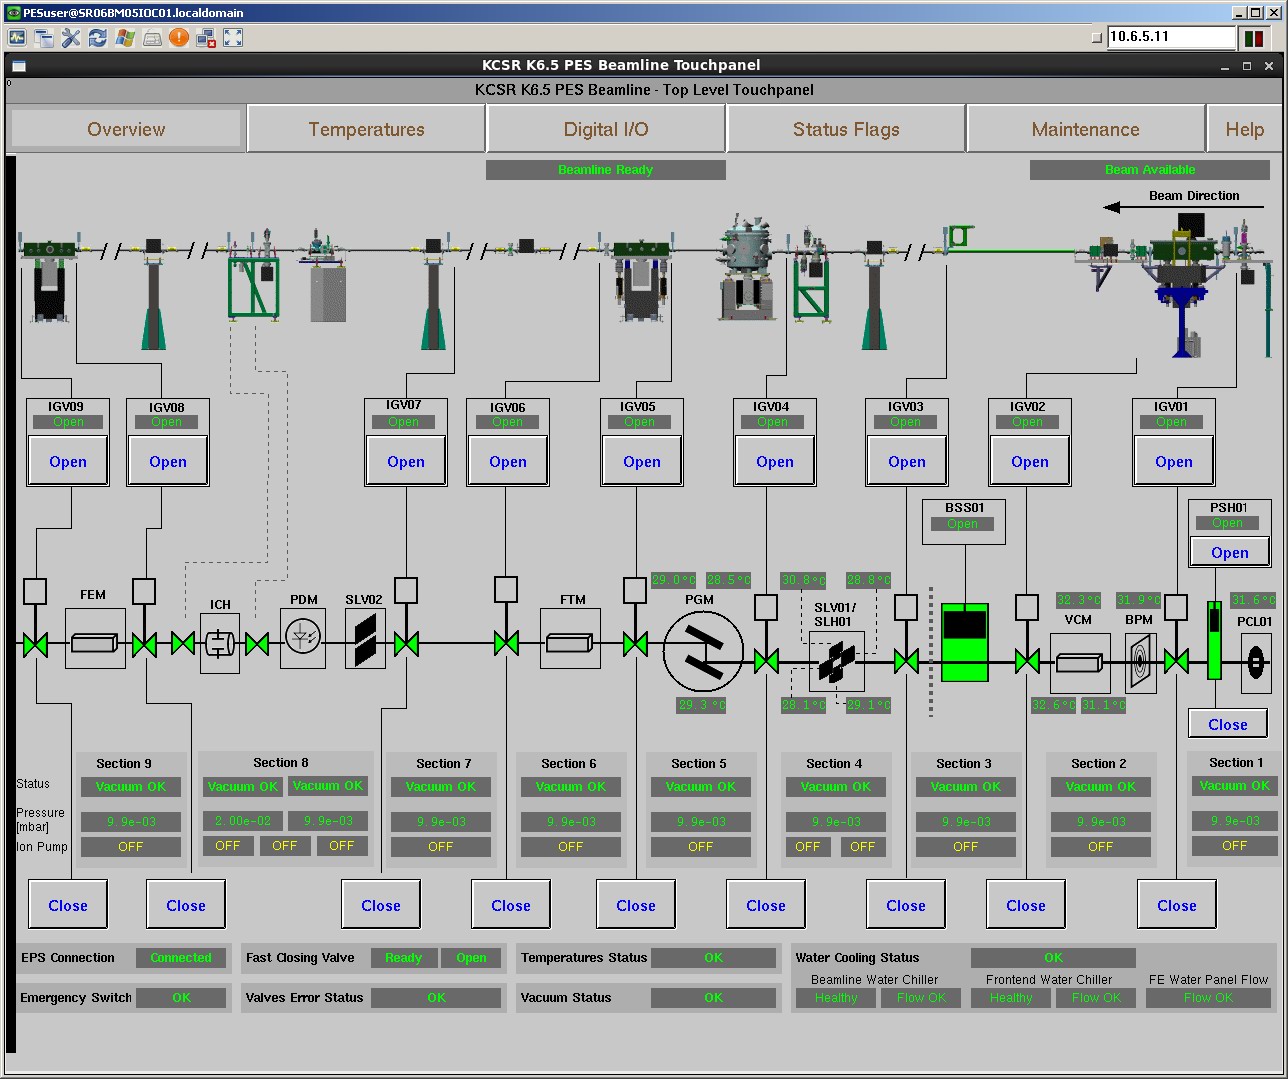Click the PGM monochromator icon
The image size is (1288, 1079).
pyautogui.click(x=703, y=652)
